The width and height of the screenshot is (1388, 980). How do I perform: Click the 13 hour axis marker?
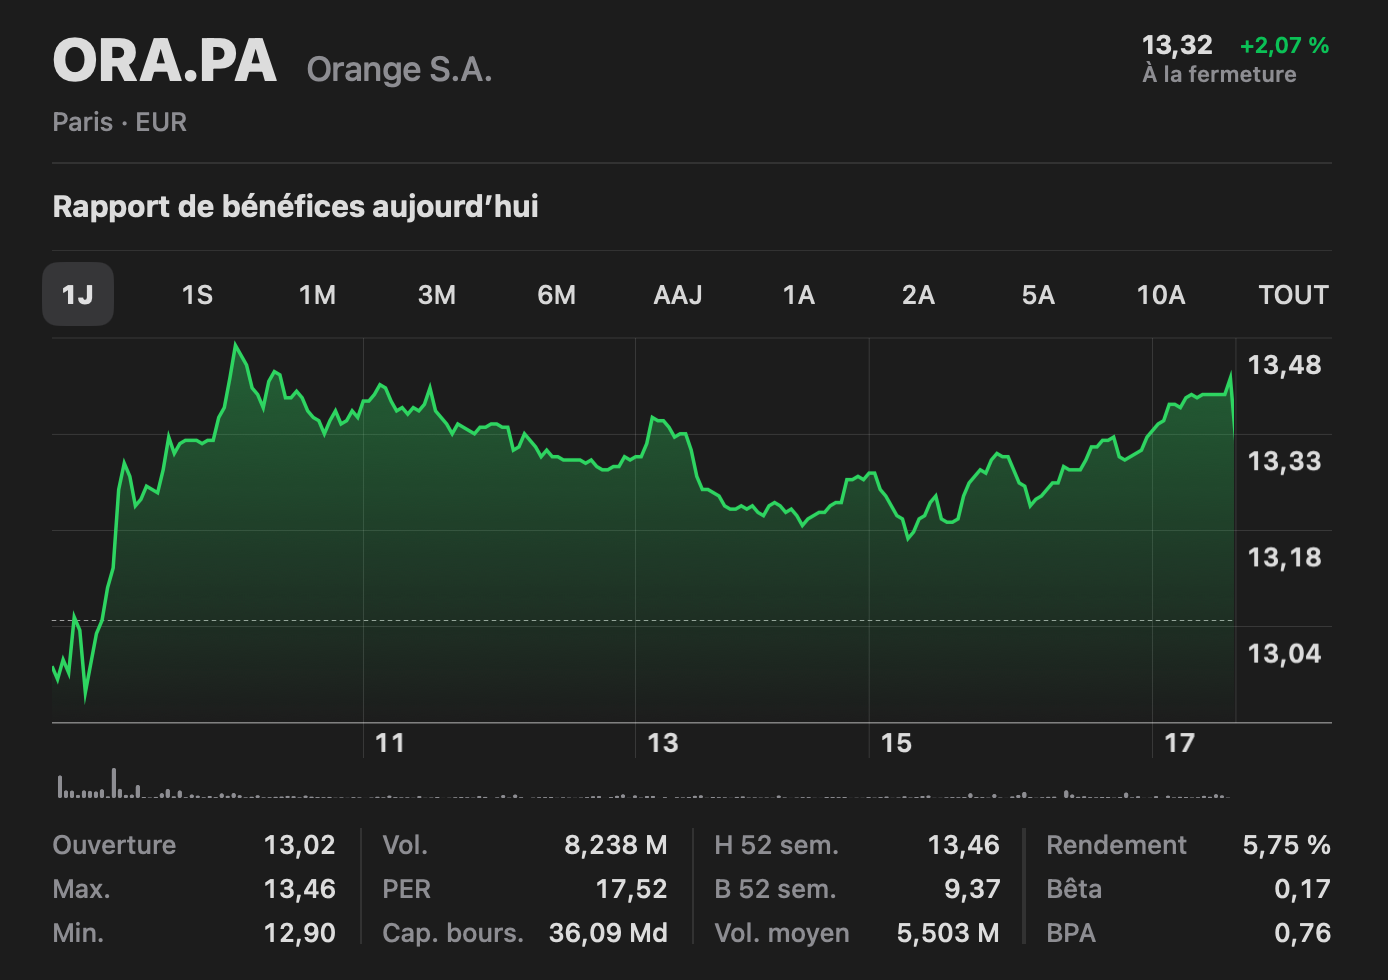[662, 743]
